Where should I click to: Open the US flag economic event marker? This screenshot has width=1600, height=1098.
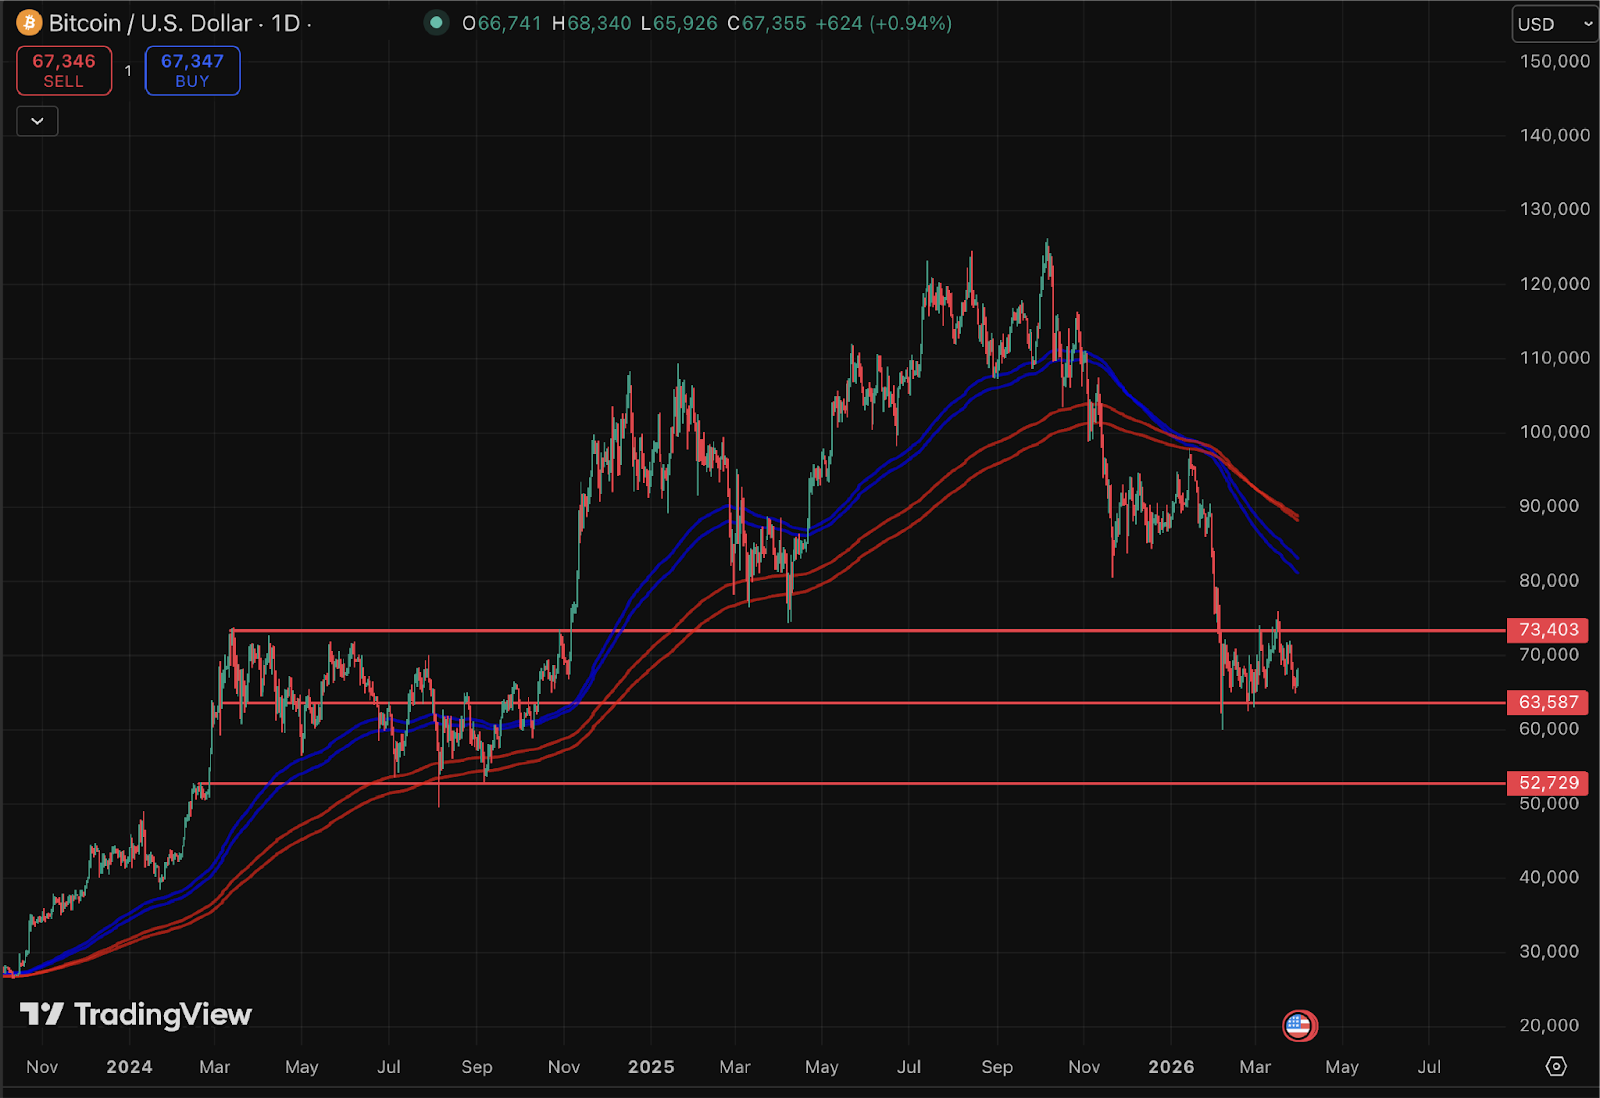[x=1299, y=1025]
